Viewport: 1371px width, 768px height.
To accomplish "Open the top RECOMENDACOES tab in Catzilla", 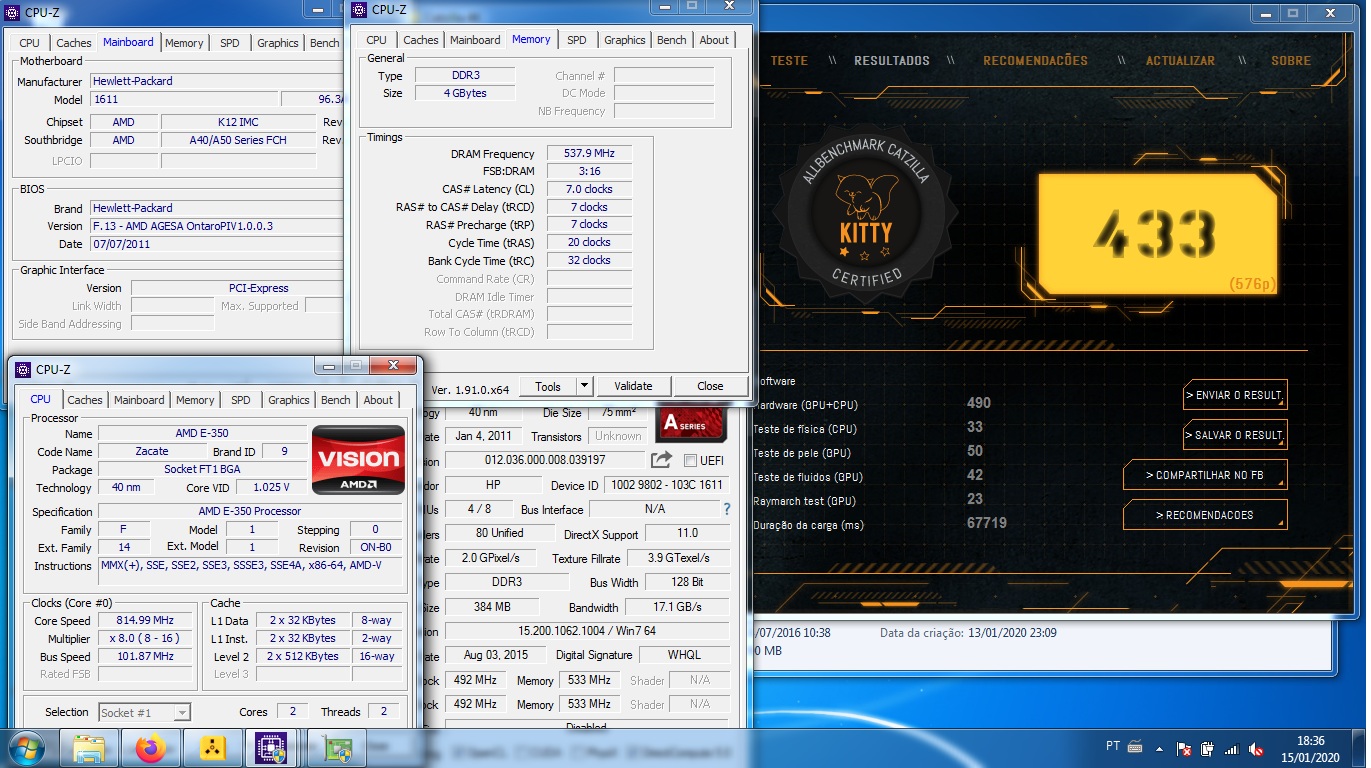I will 1035,61.
